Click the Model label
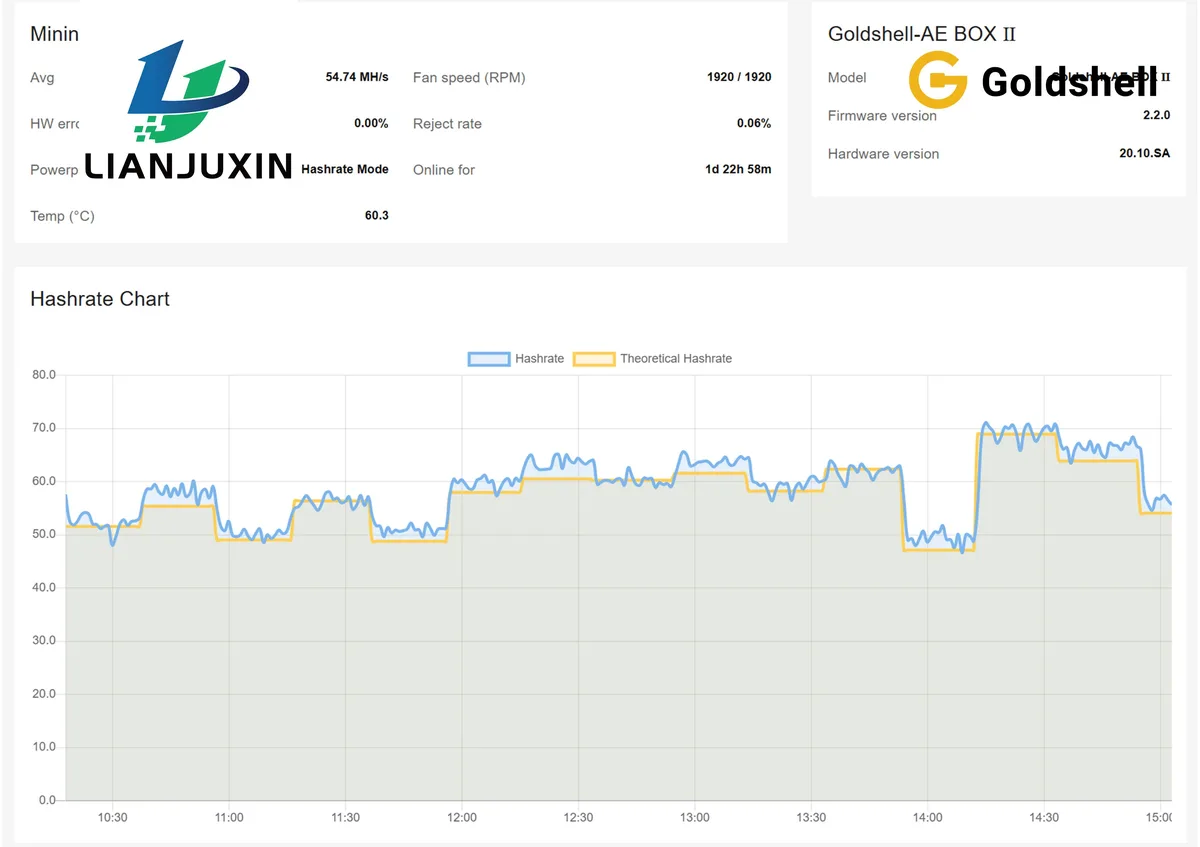1200x847 pixels. click(x=847, y=77)
